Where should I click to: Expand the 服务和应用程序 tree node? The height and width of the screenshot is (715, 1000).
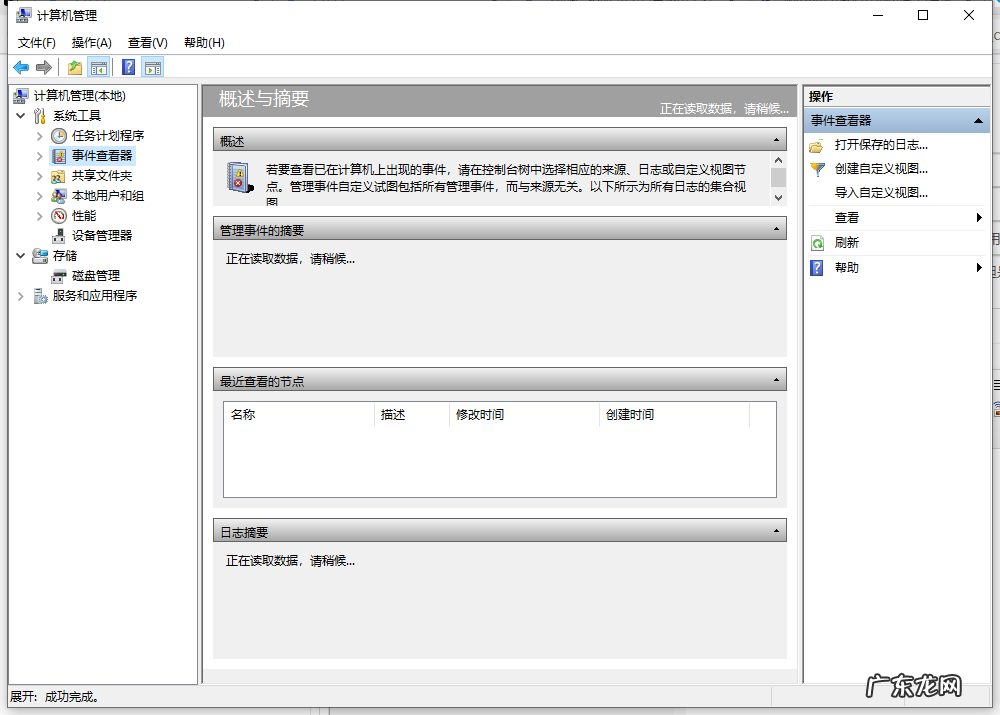(21, 296)
